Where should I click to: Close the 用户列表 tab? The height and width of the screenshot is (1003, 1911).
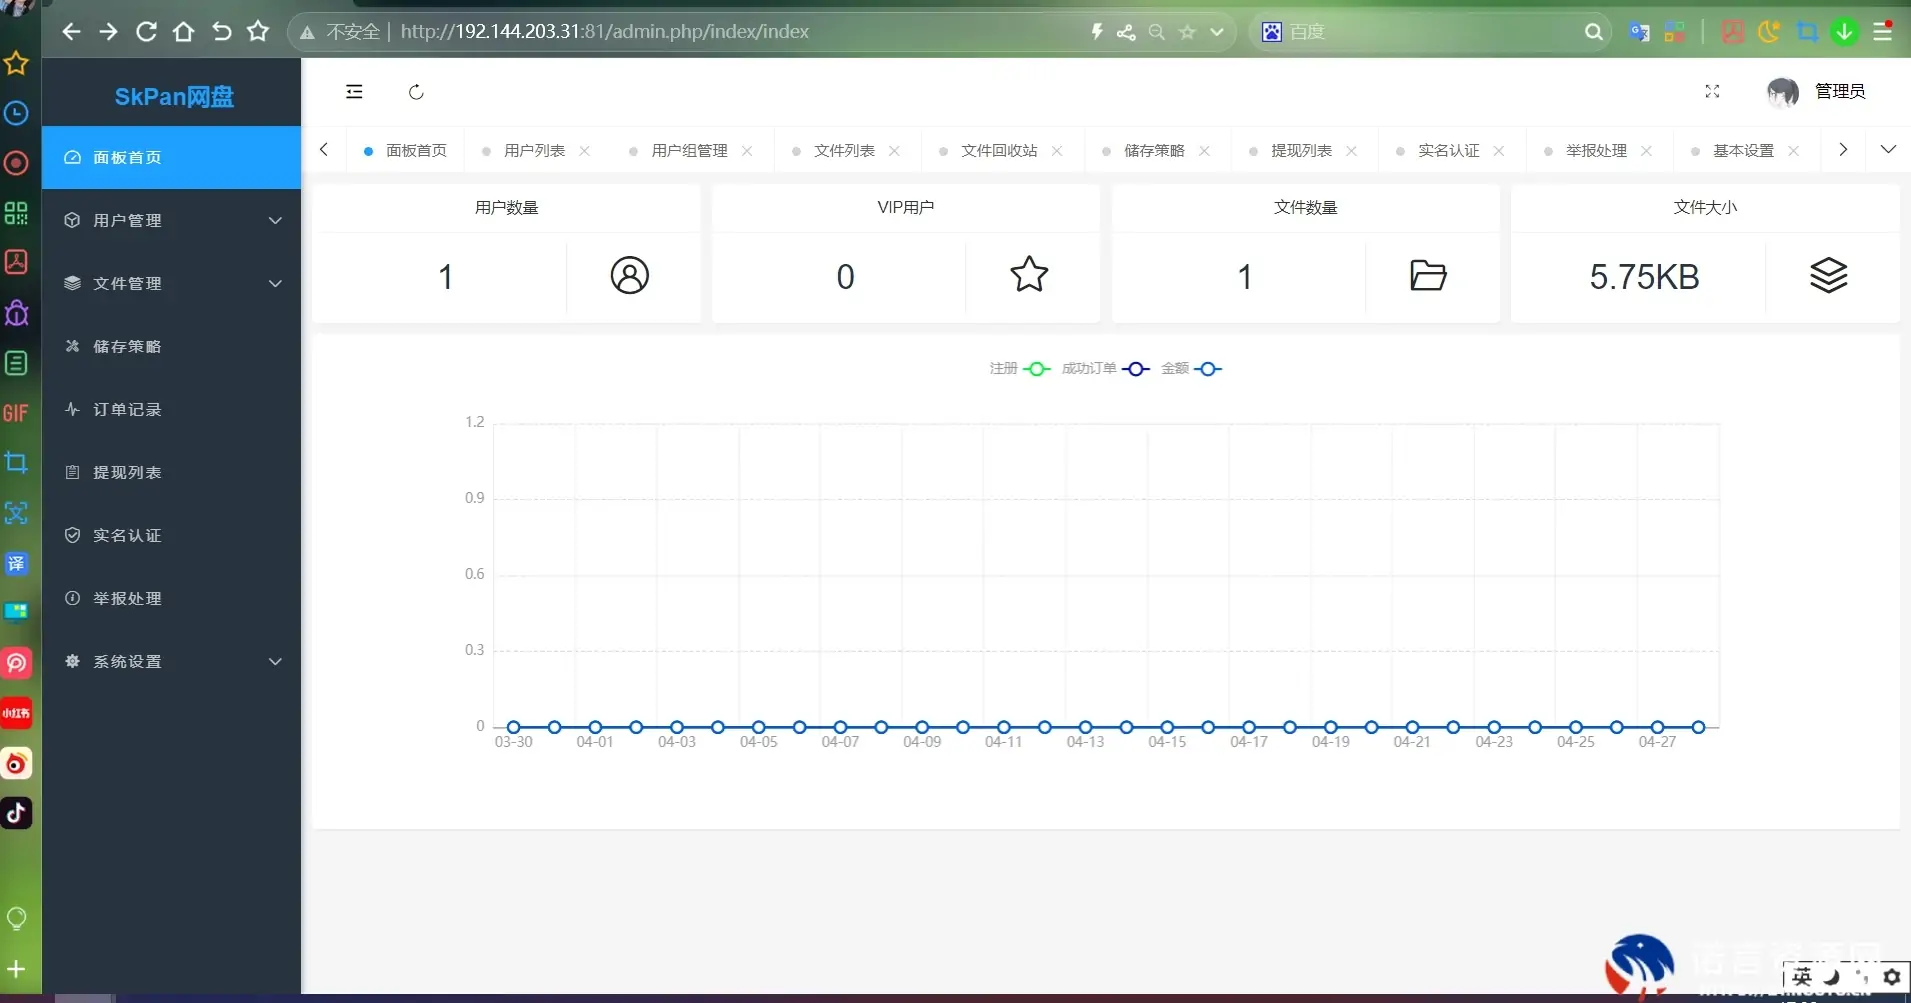click(x=585, y=151)
